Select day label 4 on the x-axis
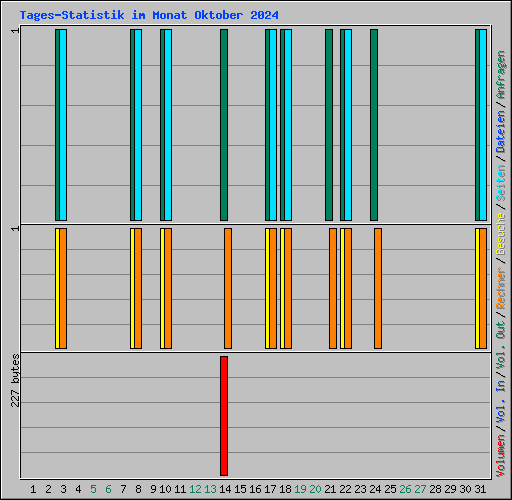The image size is (512, 500). 78,489
